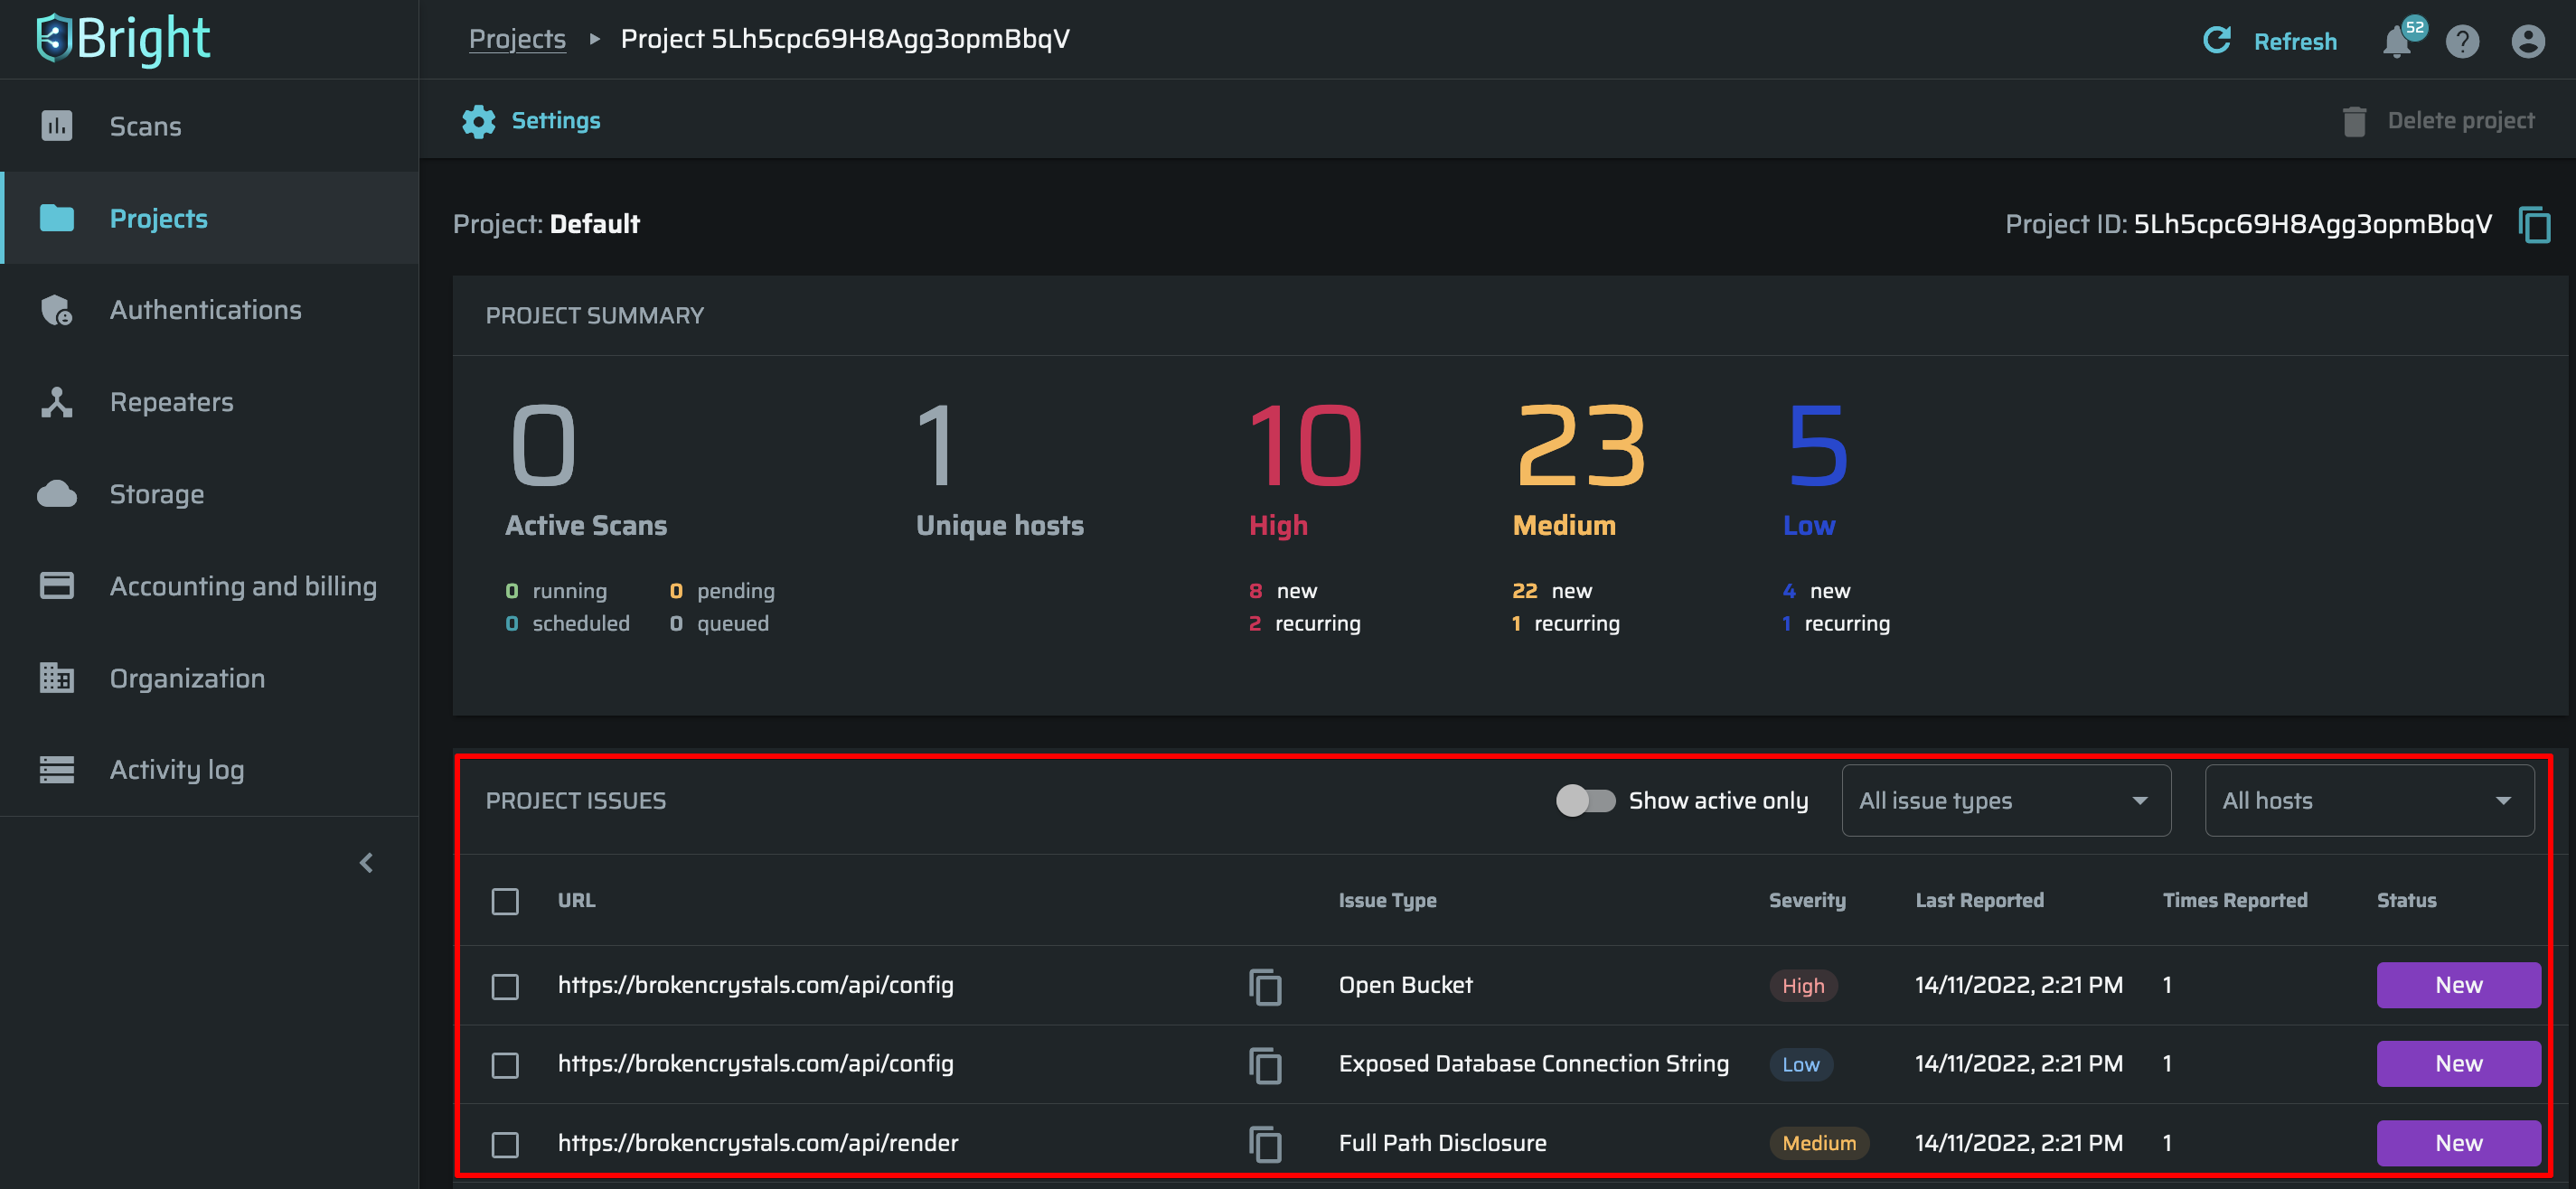Open the user account profile icon

pyautogui.click(x=2527, y=42)
